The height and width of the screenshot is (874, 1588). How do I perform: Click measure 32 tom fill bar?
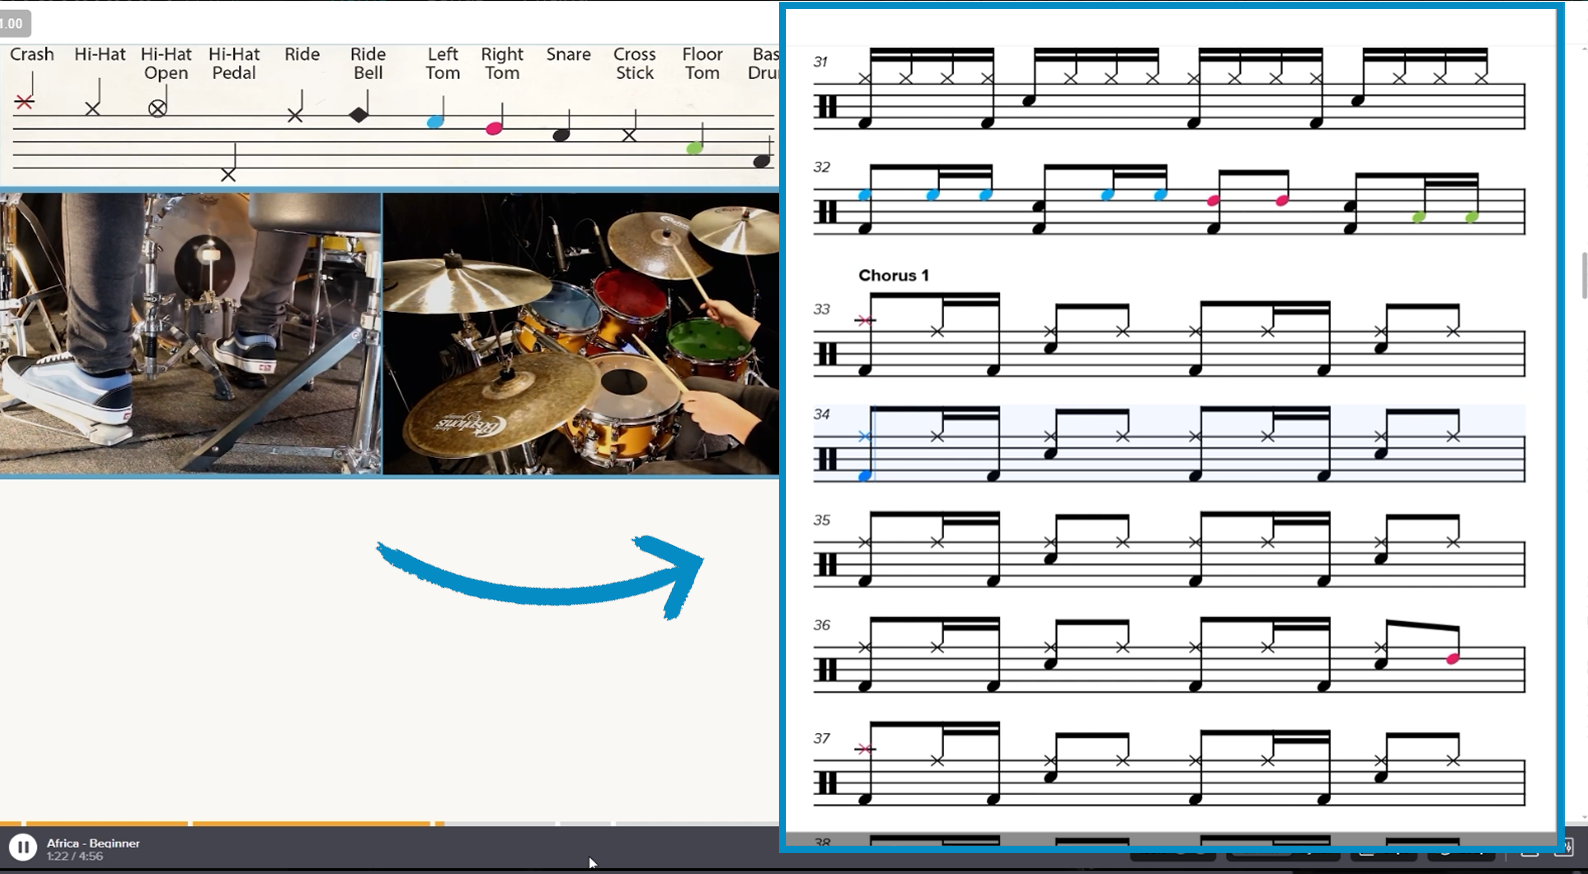[x=1170, y=200]
